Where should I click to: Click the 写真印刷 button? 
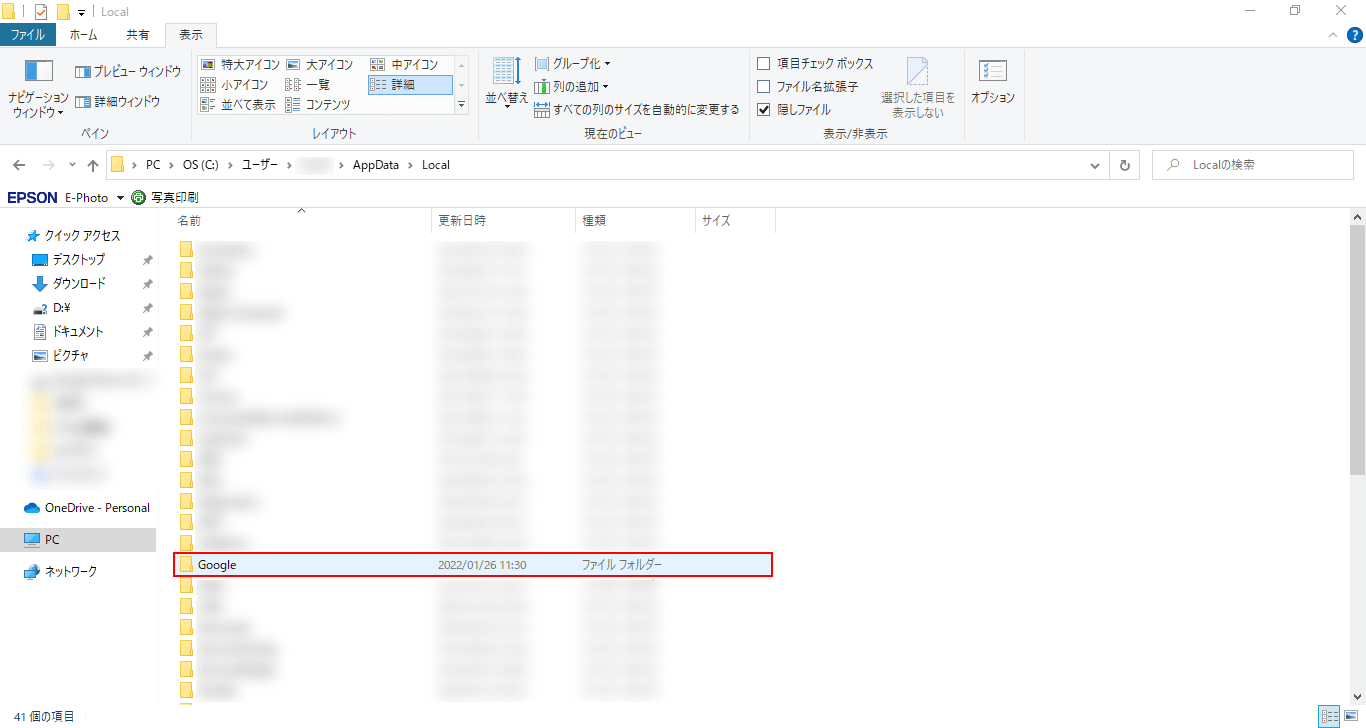coord(165,198)
